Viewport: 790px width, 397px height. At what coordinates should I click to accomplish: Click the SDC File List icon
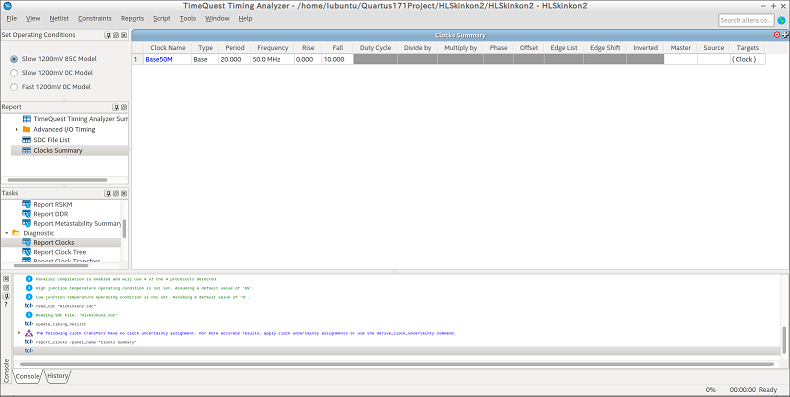(27, 140)
